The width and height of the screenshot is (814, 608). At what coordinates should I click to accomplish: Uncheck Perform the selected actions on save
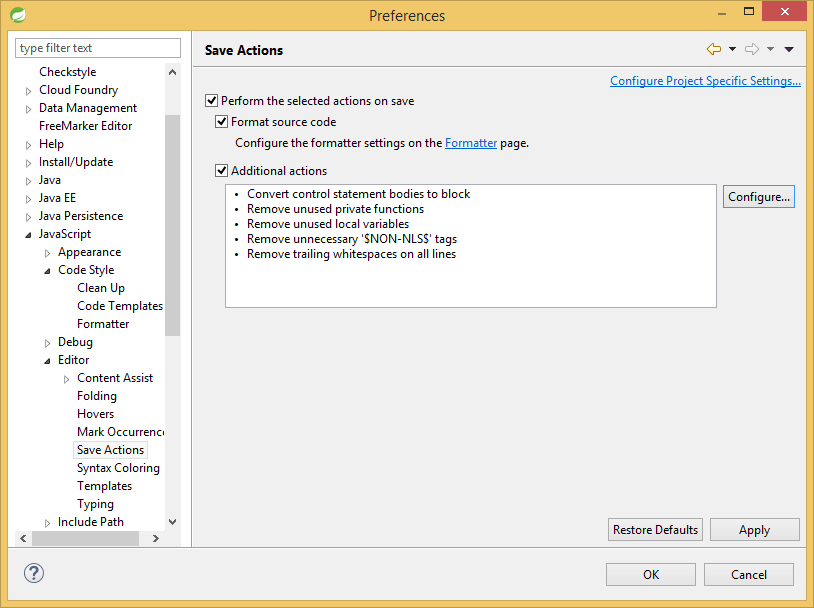[211, 101]
